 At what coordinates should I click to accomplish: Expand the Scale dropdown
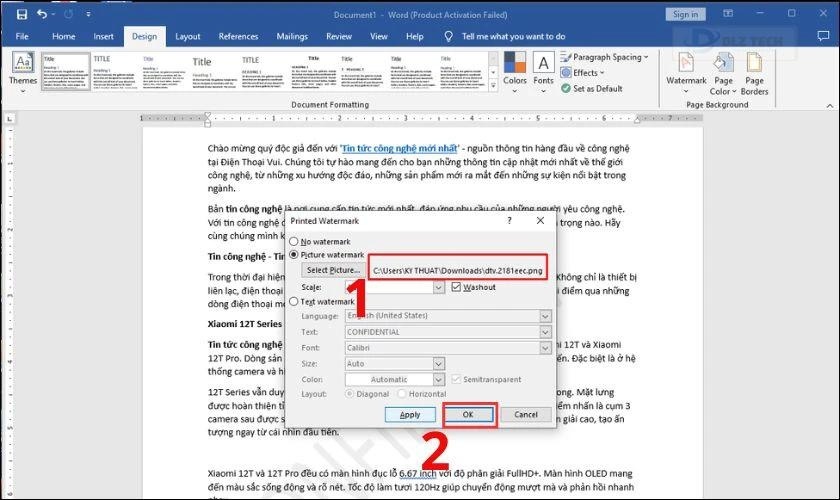438,287
